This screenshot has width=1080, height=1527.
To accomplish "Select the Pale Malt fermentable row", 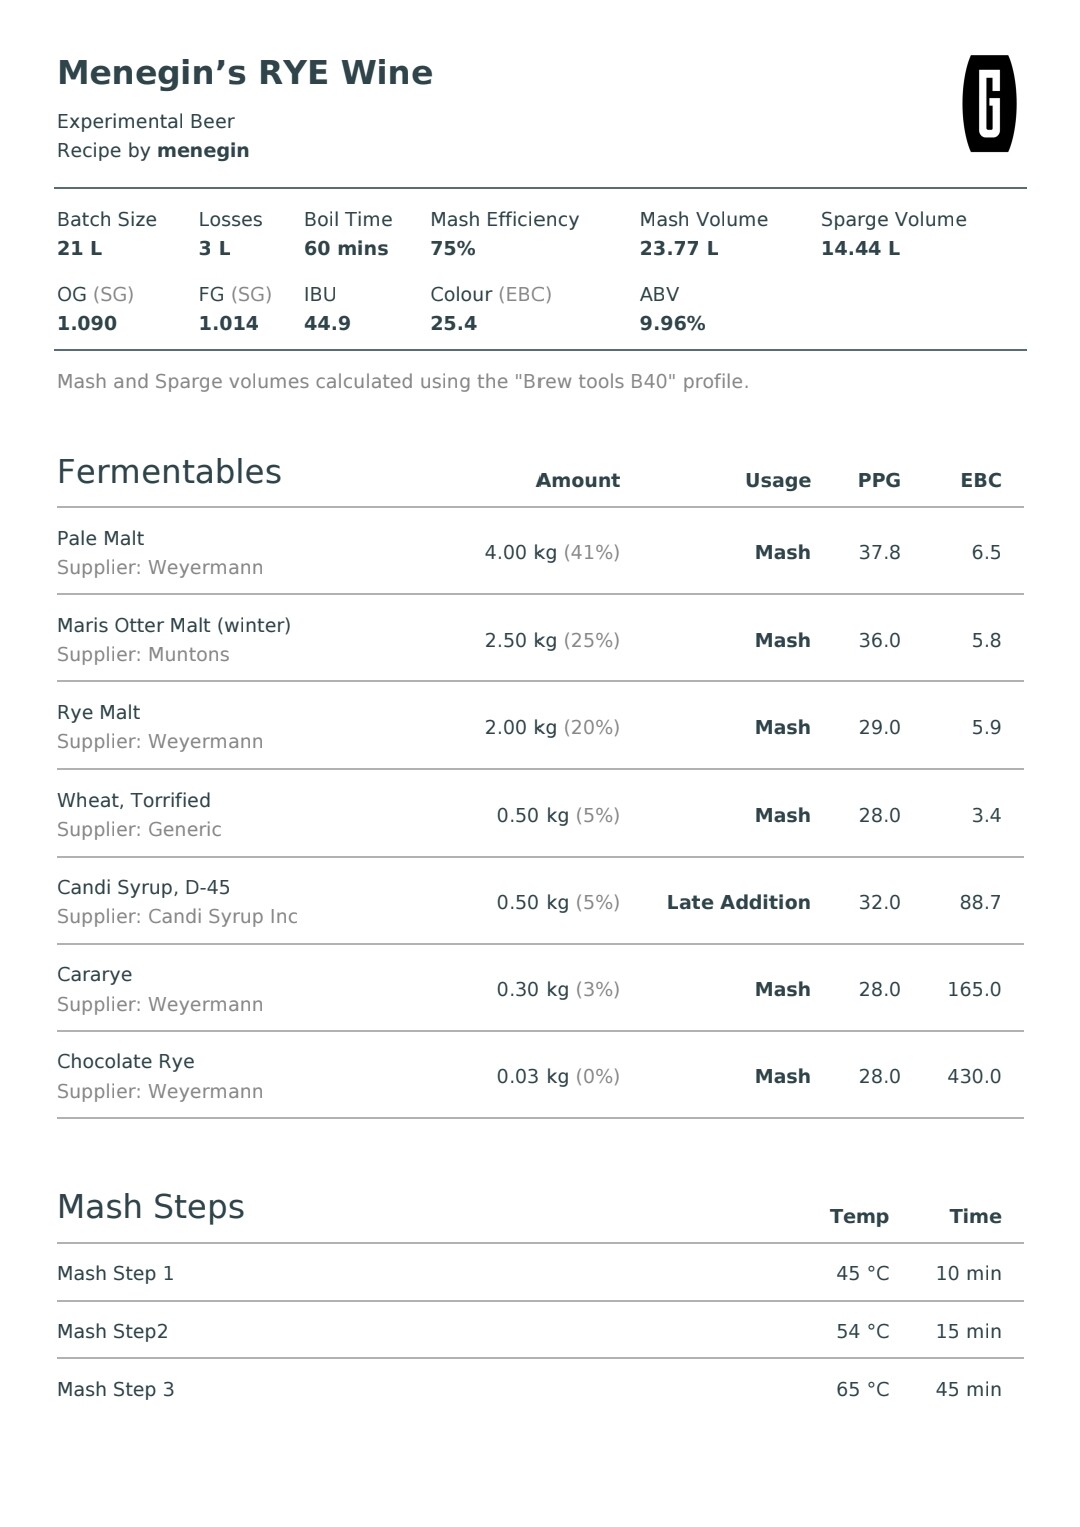I will click(x=540, y=552).
